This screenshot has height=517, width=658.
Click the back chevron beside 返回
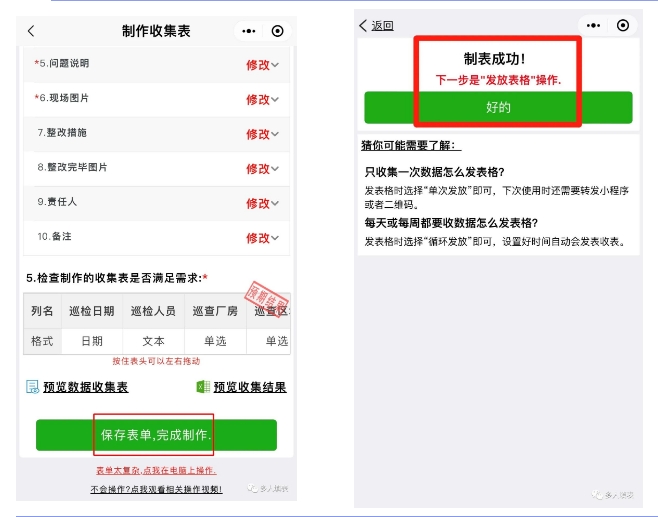(x=363, y=26)
